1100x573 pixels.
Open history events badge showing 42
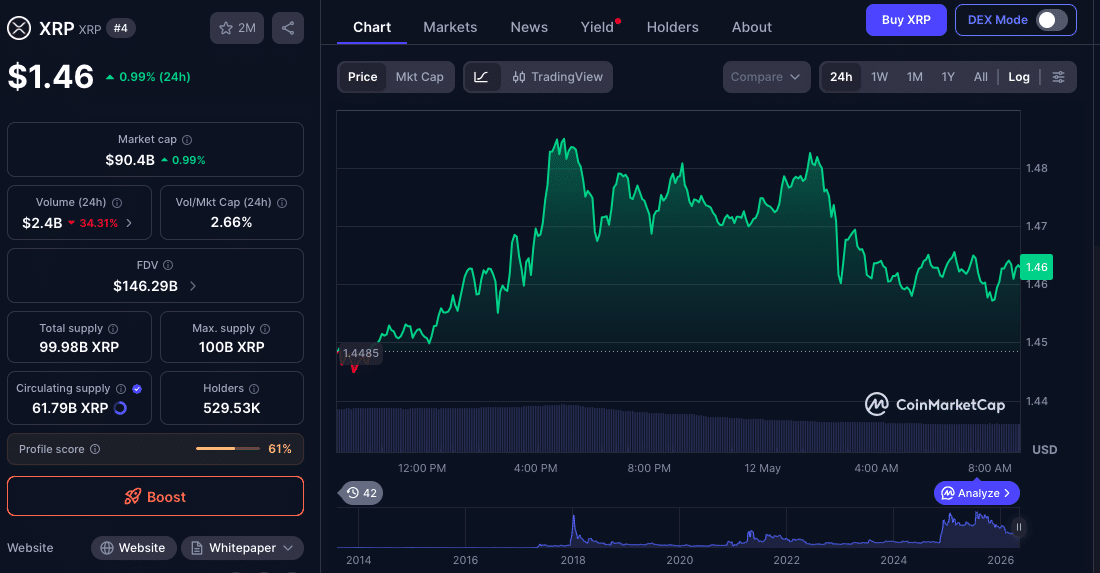click(361, 493)
